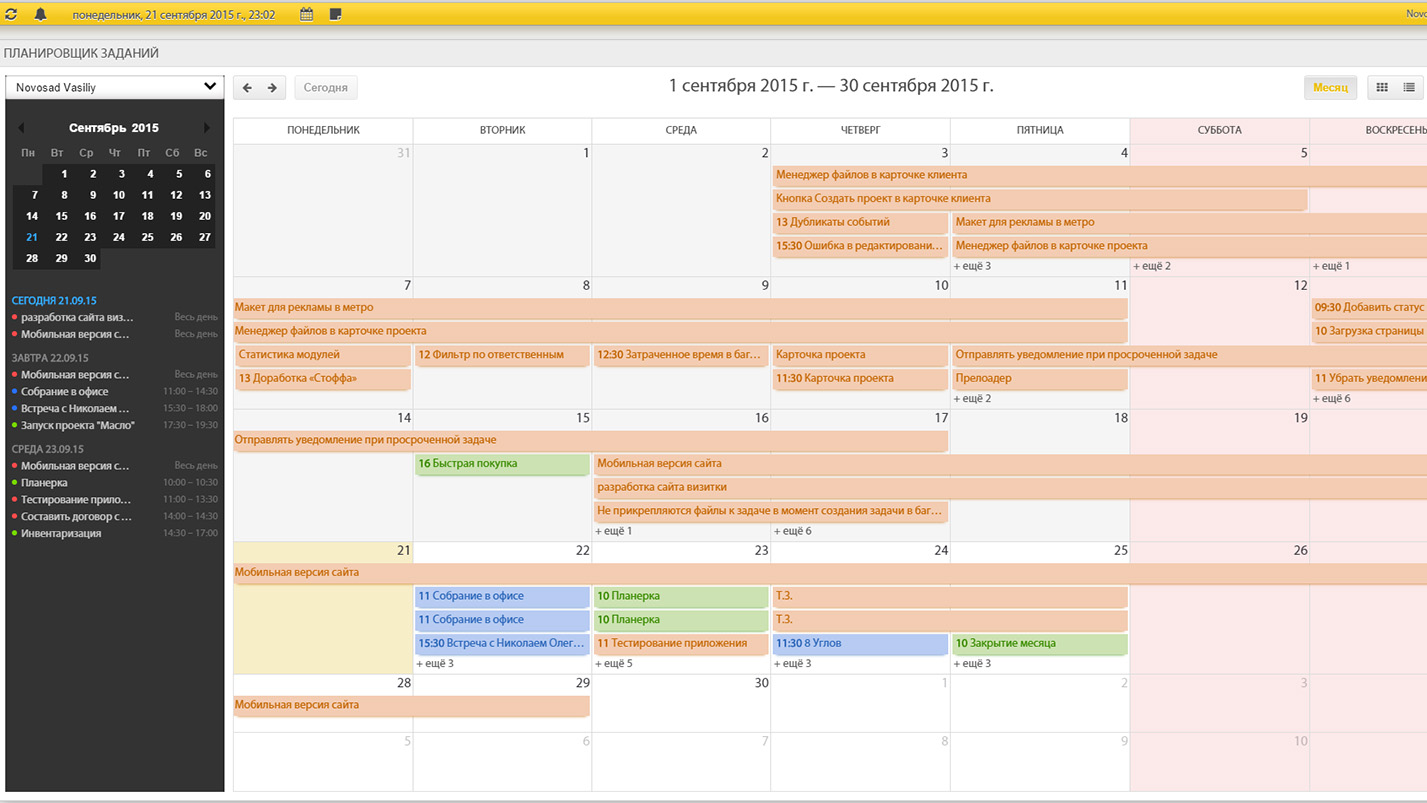Expand '+ ещё 1' on Wednesday 16
The width and height of the screenshot is (1427, 803).
point(614,531)
